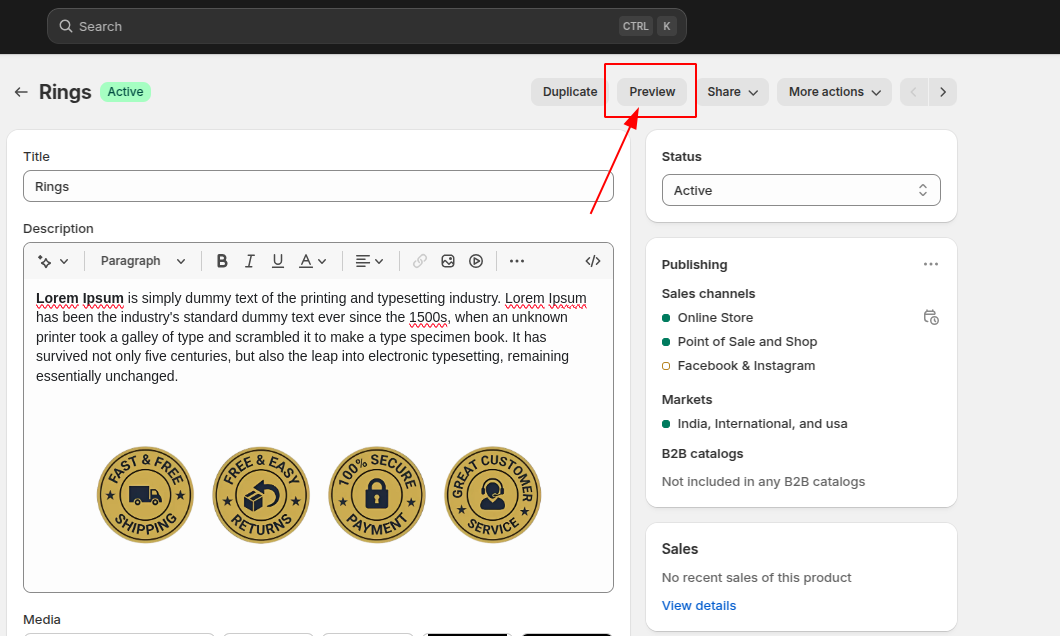This screenshot has width=1060, height=636.
Task: Click the Online Store sales channel
Action: point(715,318)
